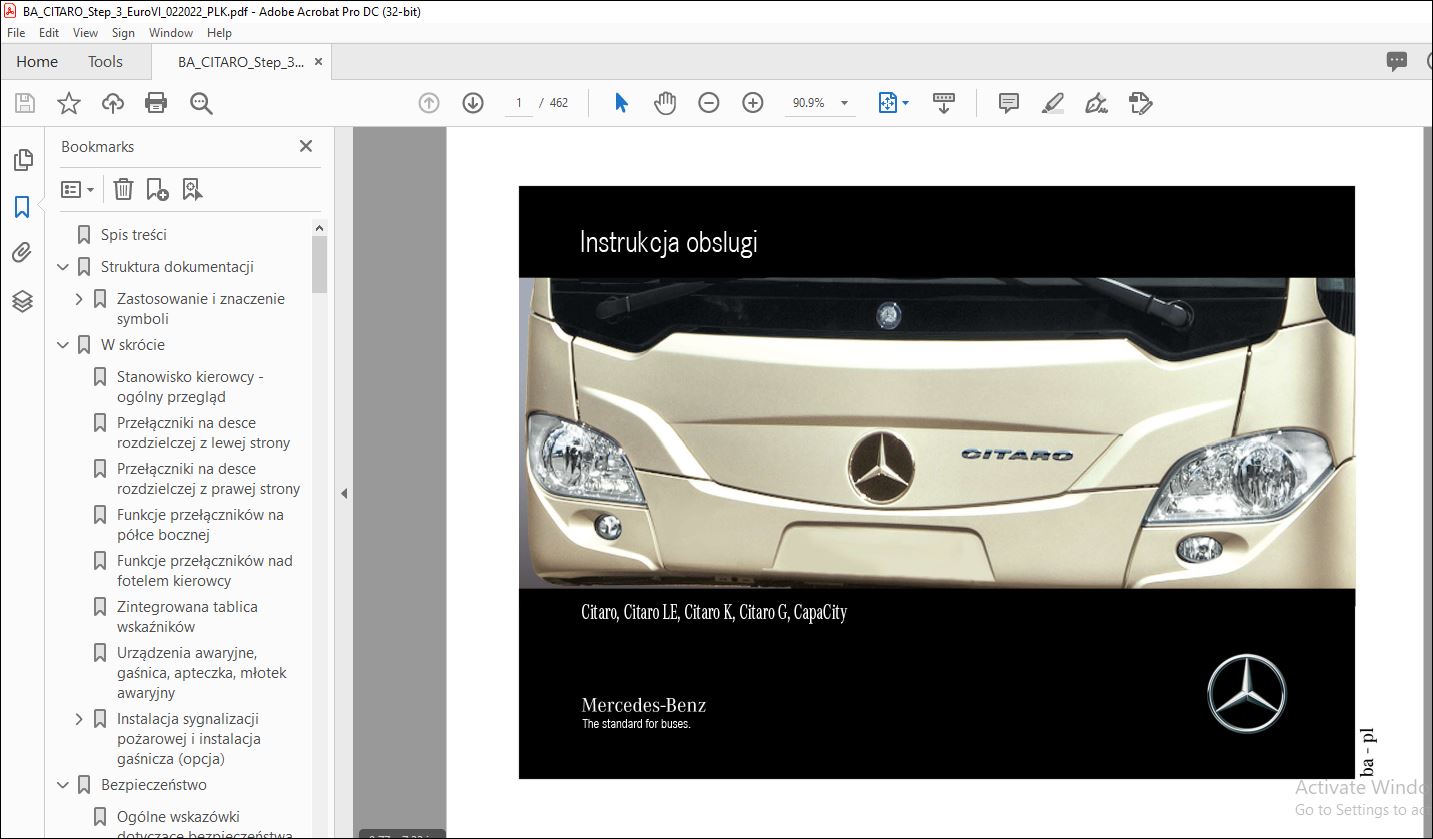The width and height of the screenshot is (1433, 839).
Task: Delete selected bookmark with trash icon
Action: pos(123,189)
